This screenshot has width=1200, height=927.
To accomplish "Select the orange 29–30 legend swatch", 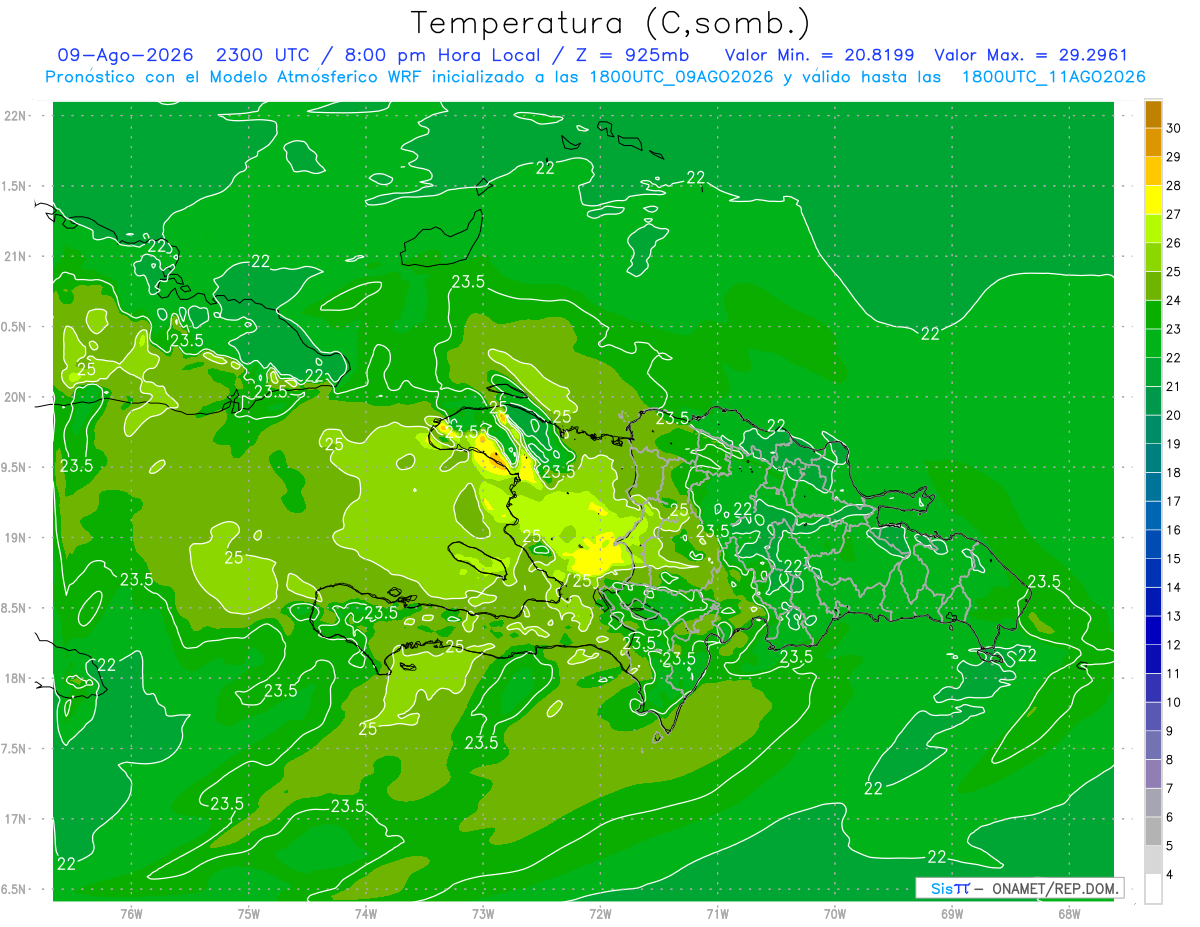I will click(x=1153, y=142).
